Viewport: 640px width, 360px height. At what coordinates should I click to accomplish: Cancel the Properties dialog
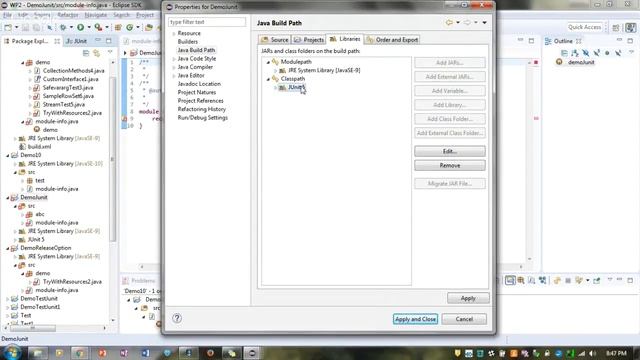(x=464, y=319)
